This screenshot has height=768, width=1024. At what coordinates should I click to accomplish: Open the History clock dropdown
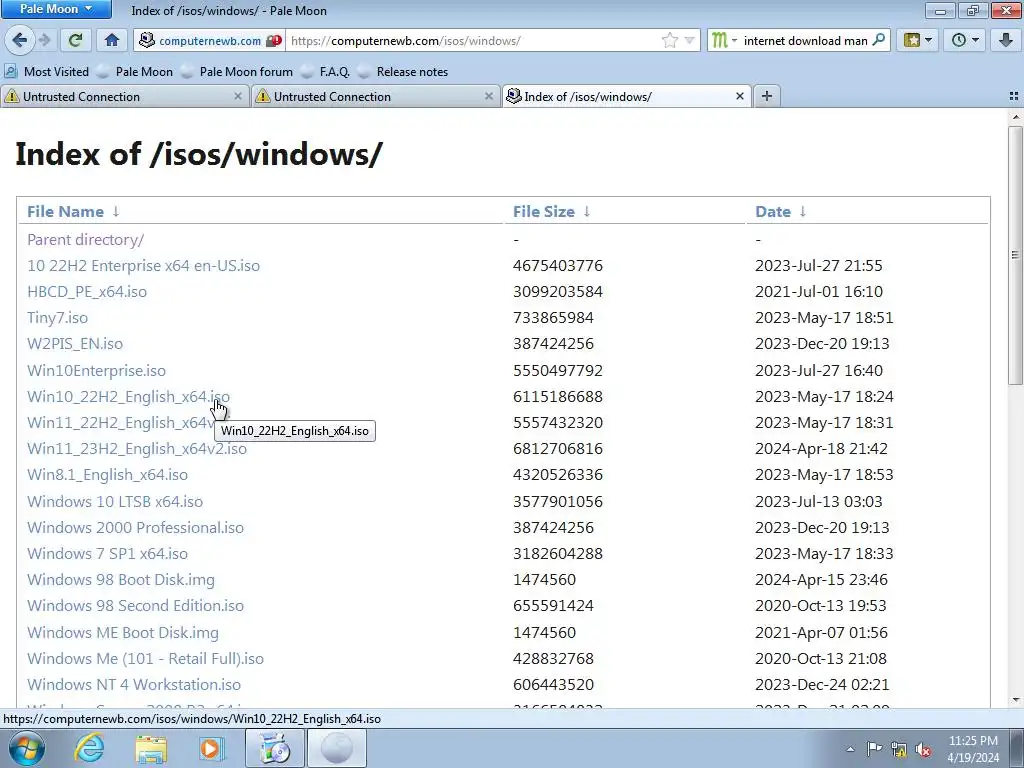(965, 40)
